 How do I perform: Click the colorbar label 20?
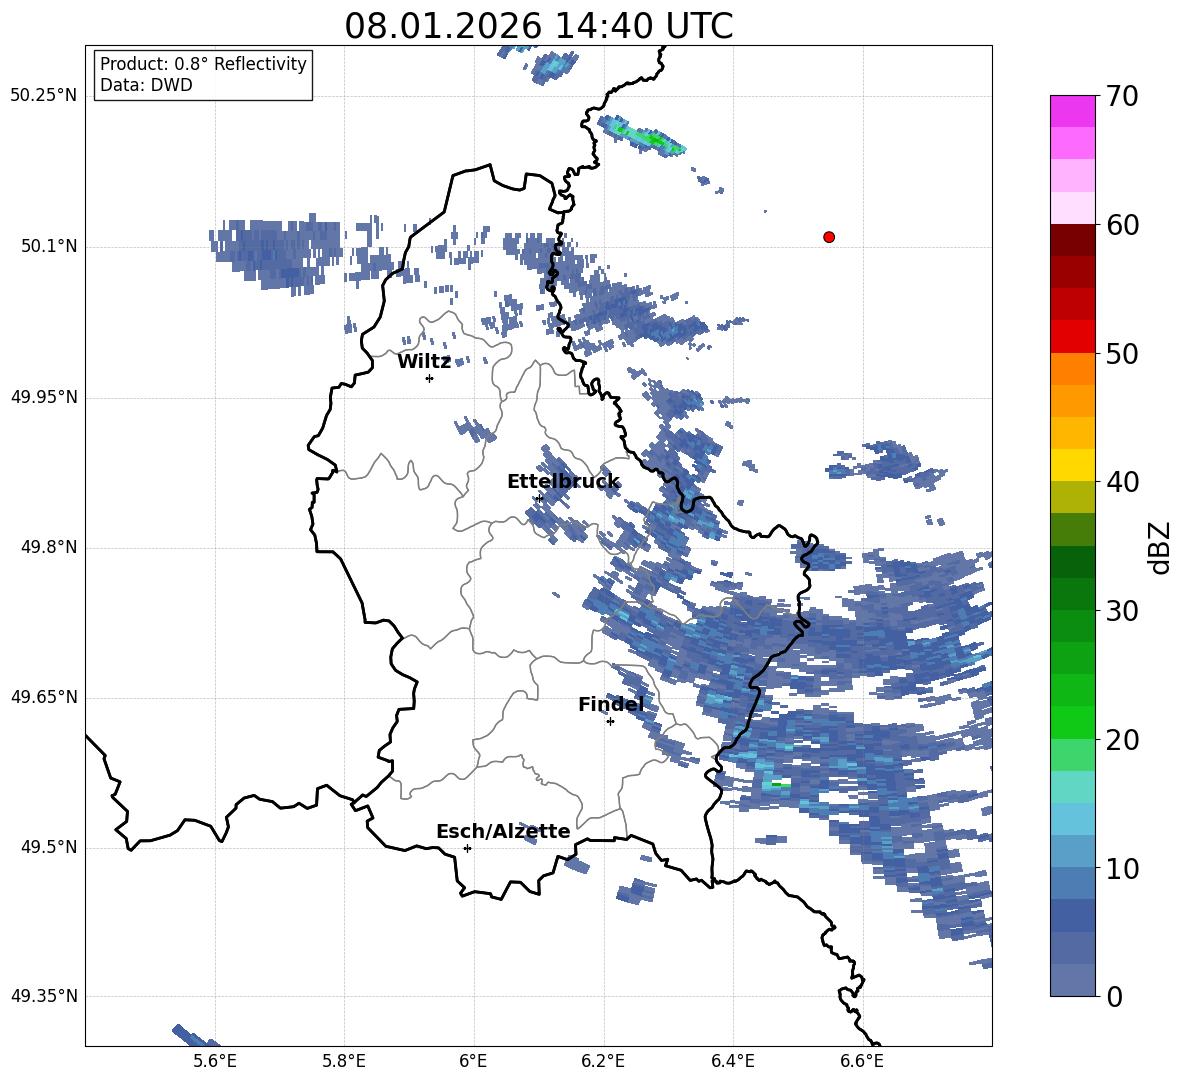pyautogui.click(x=1122, y=740)
